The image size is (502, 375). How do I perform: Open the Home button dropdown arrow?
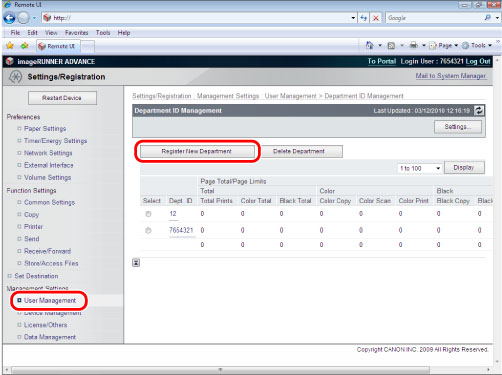pos(380,45)
